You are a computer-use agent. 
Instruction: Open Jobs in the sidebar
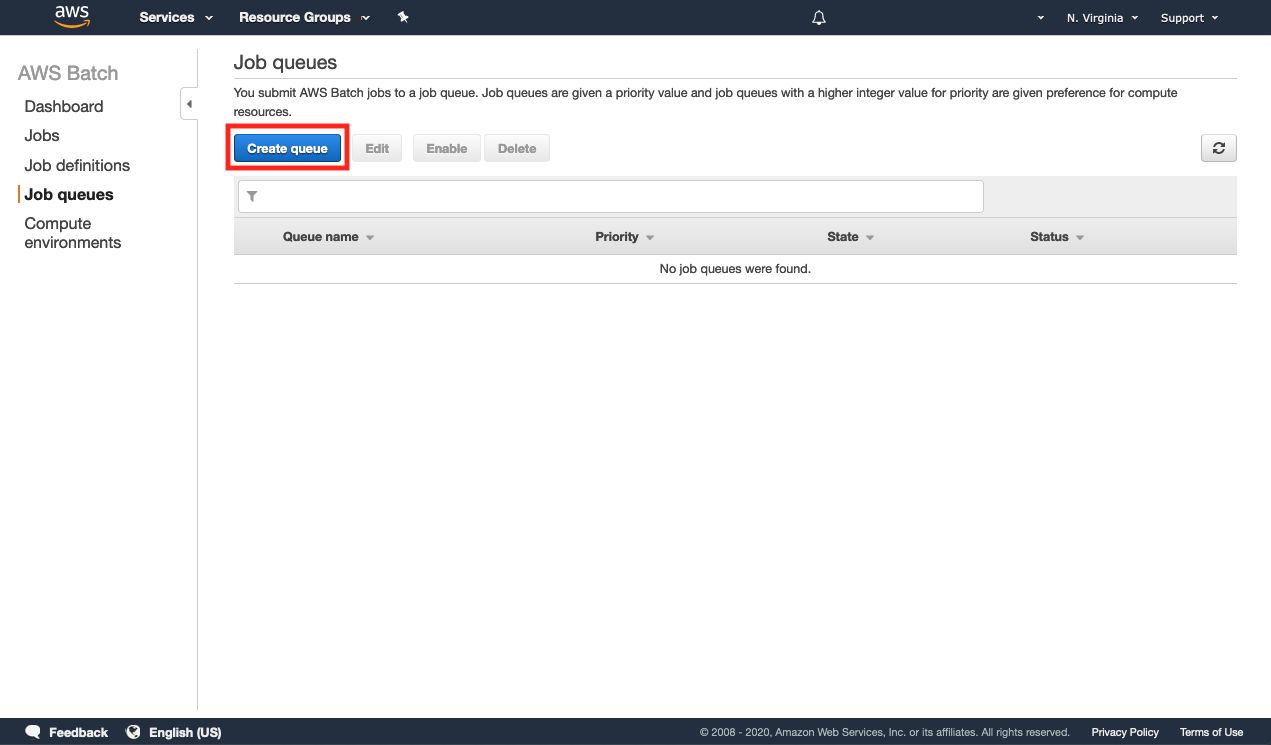(x=42, y=135)
